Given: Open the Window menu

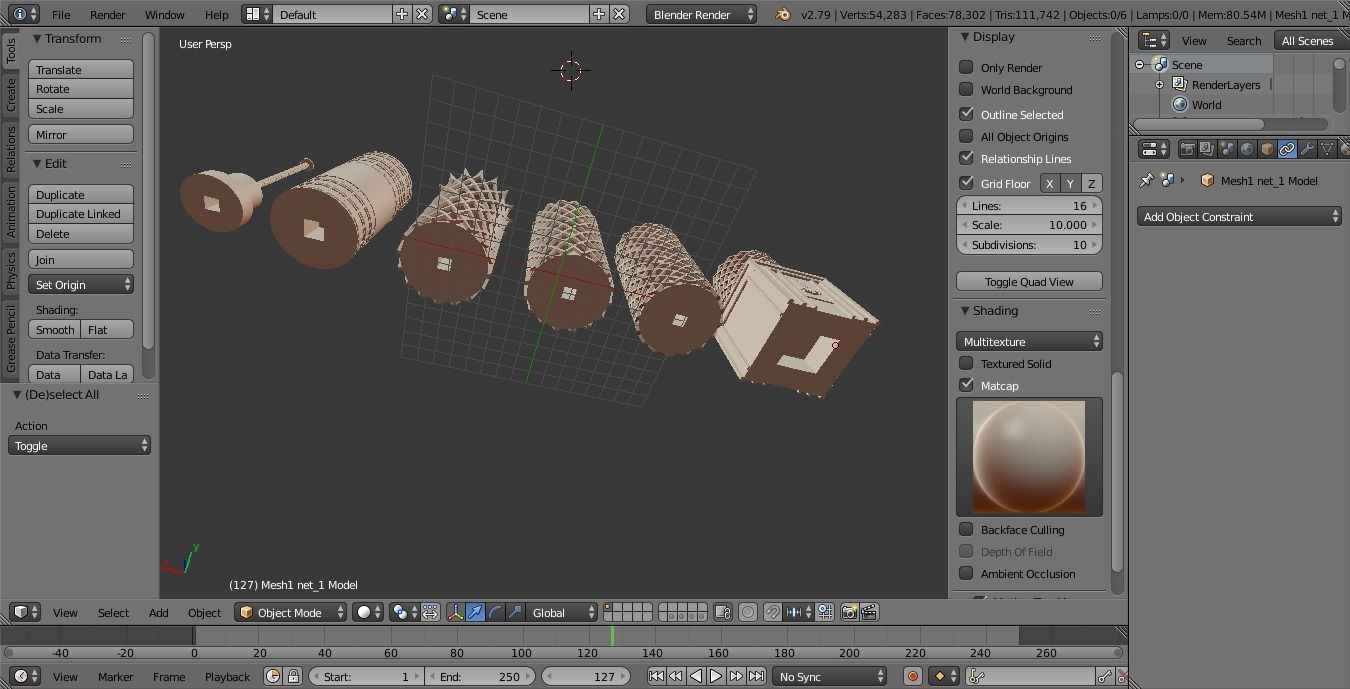Looking at the screenshot, I should [x=164, y=14].
